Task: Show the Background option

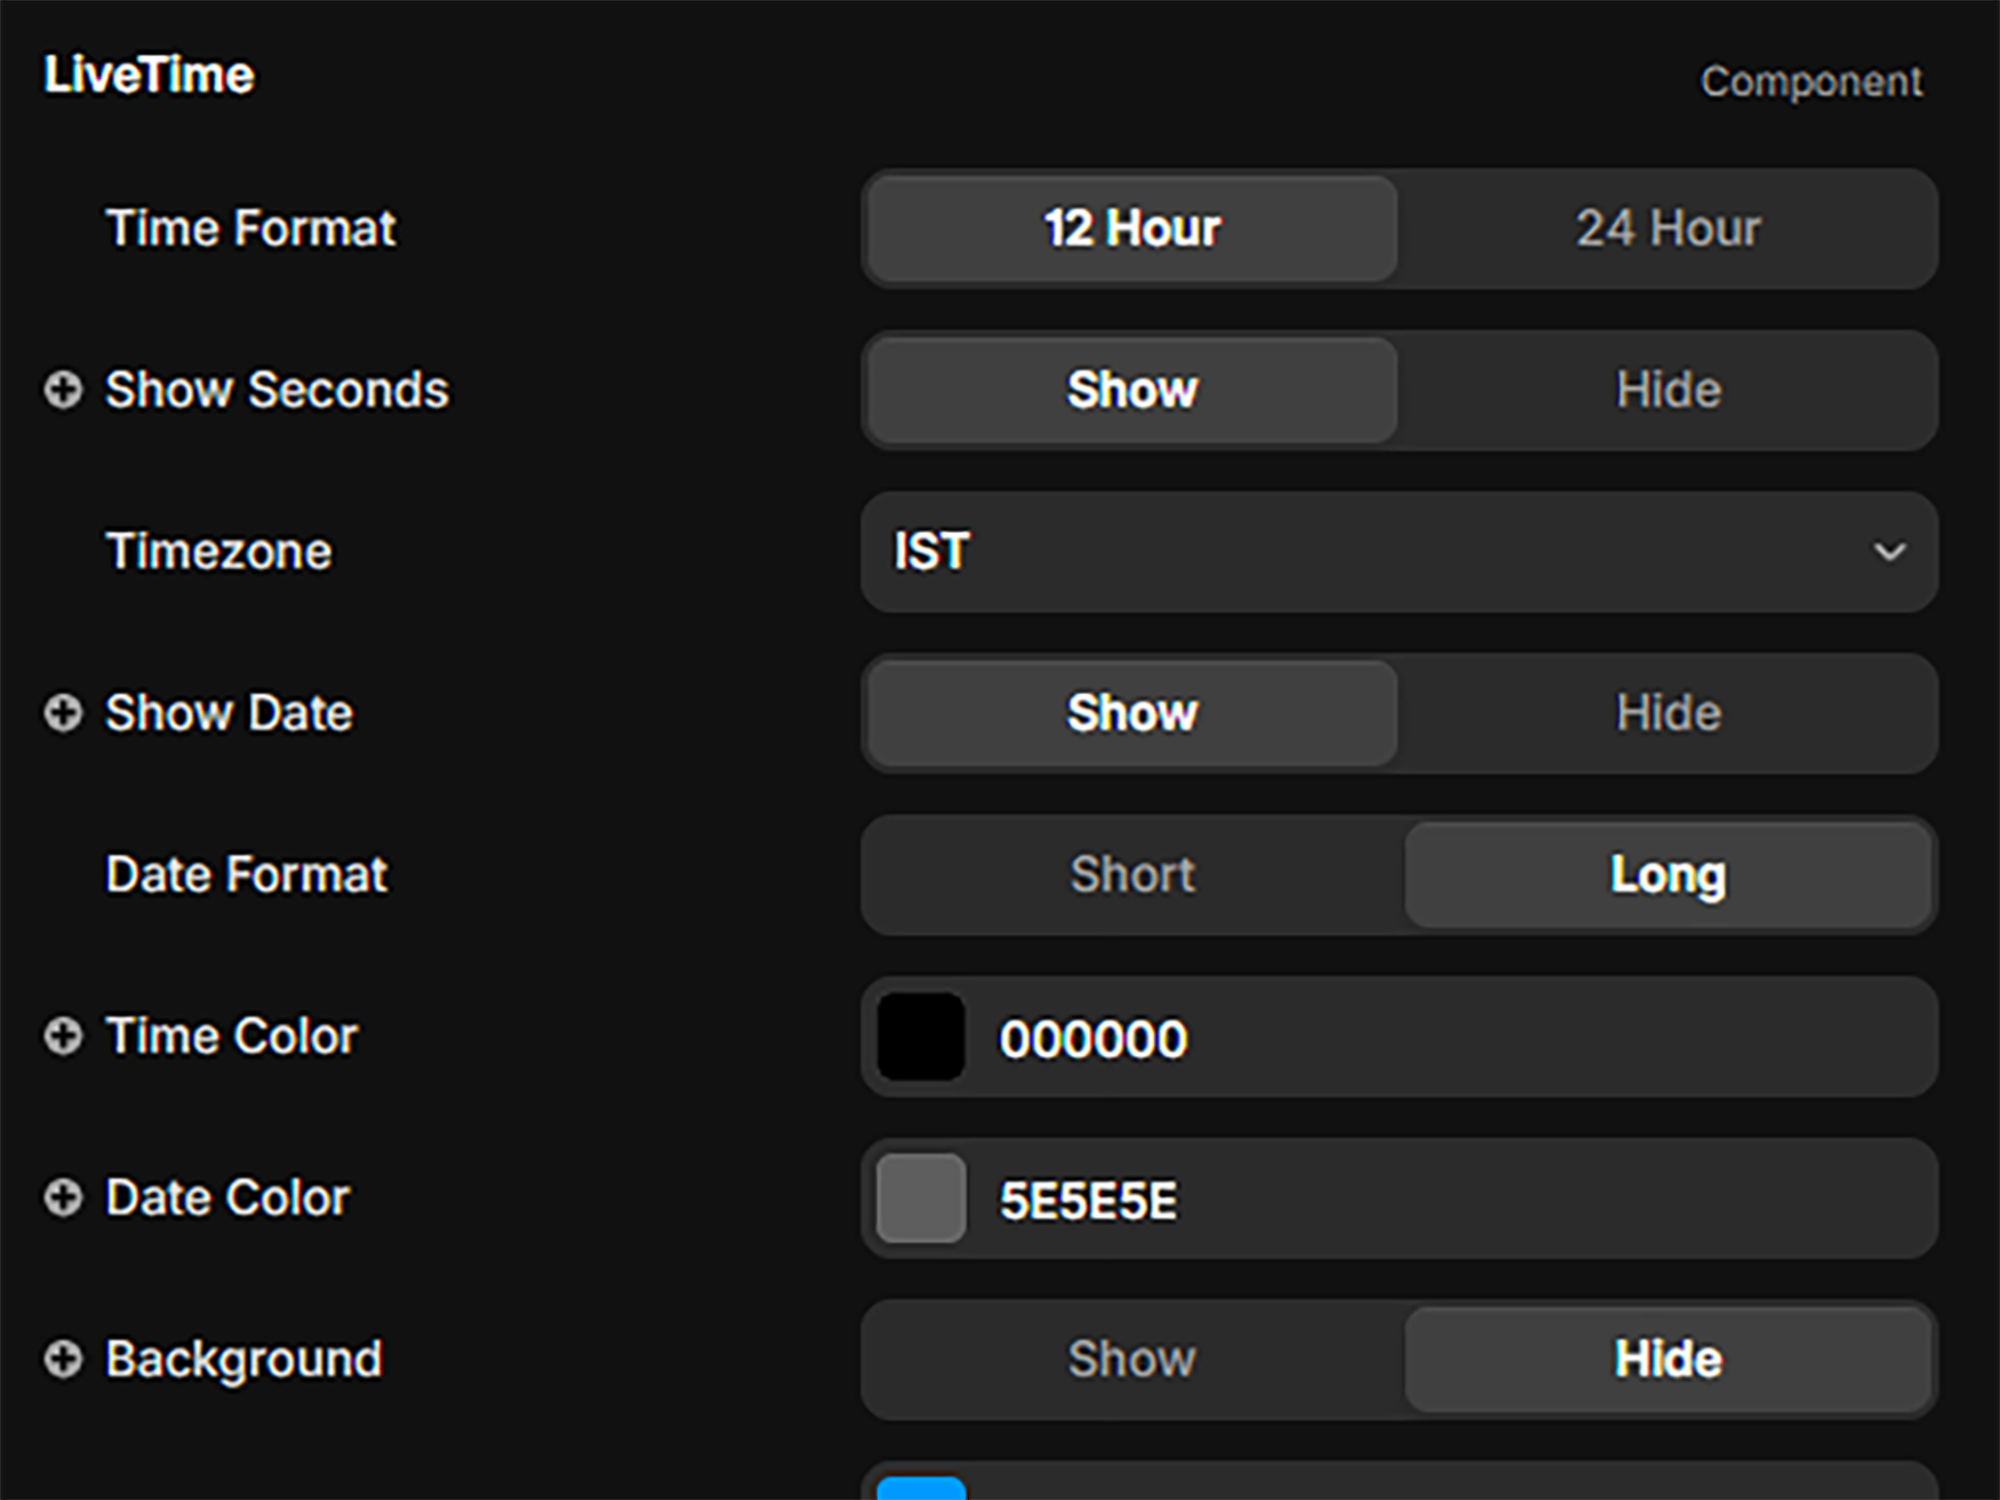Action: (1132, 1360)
